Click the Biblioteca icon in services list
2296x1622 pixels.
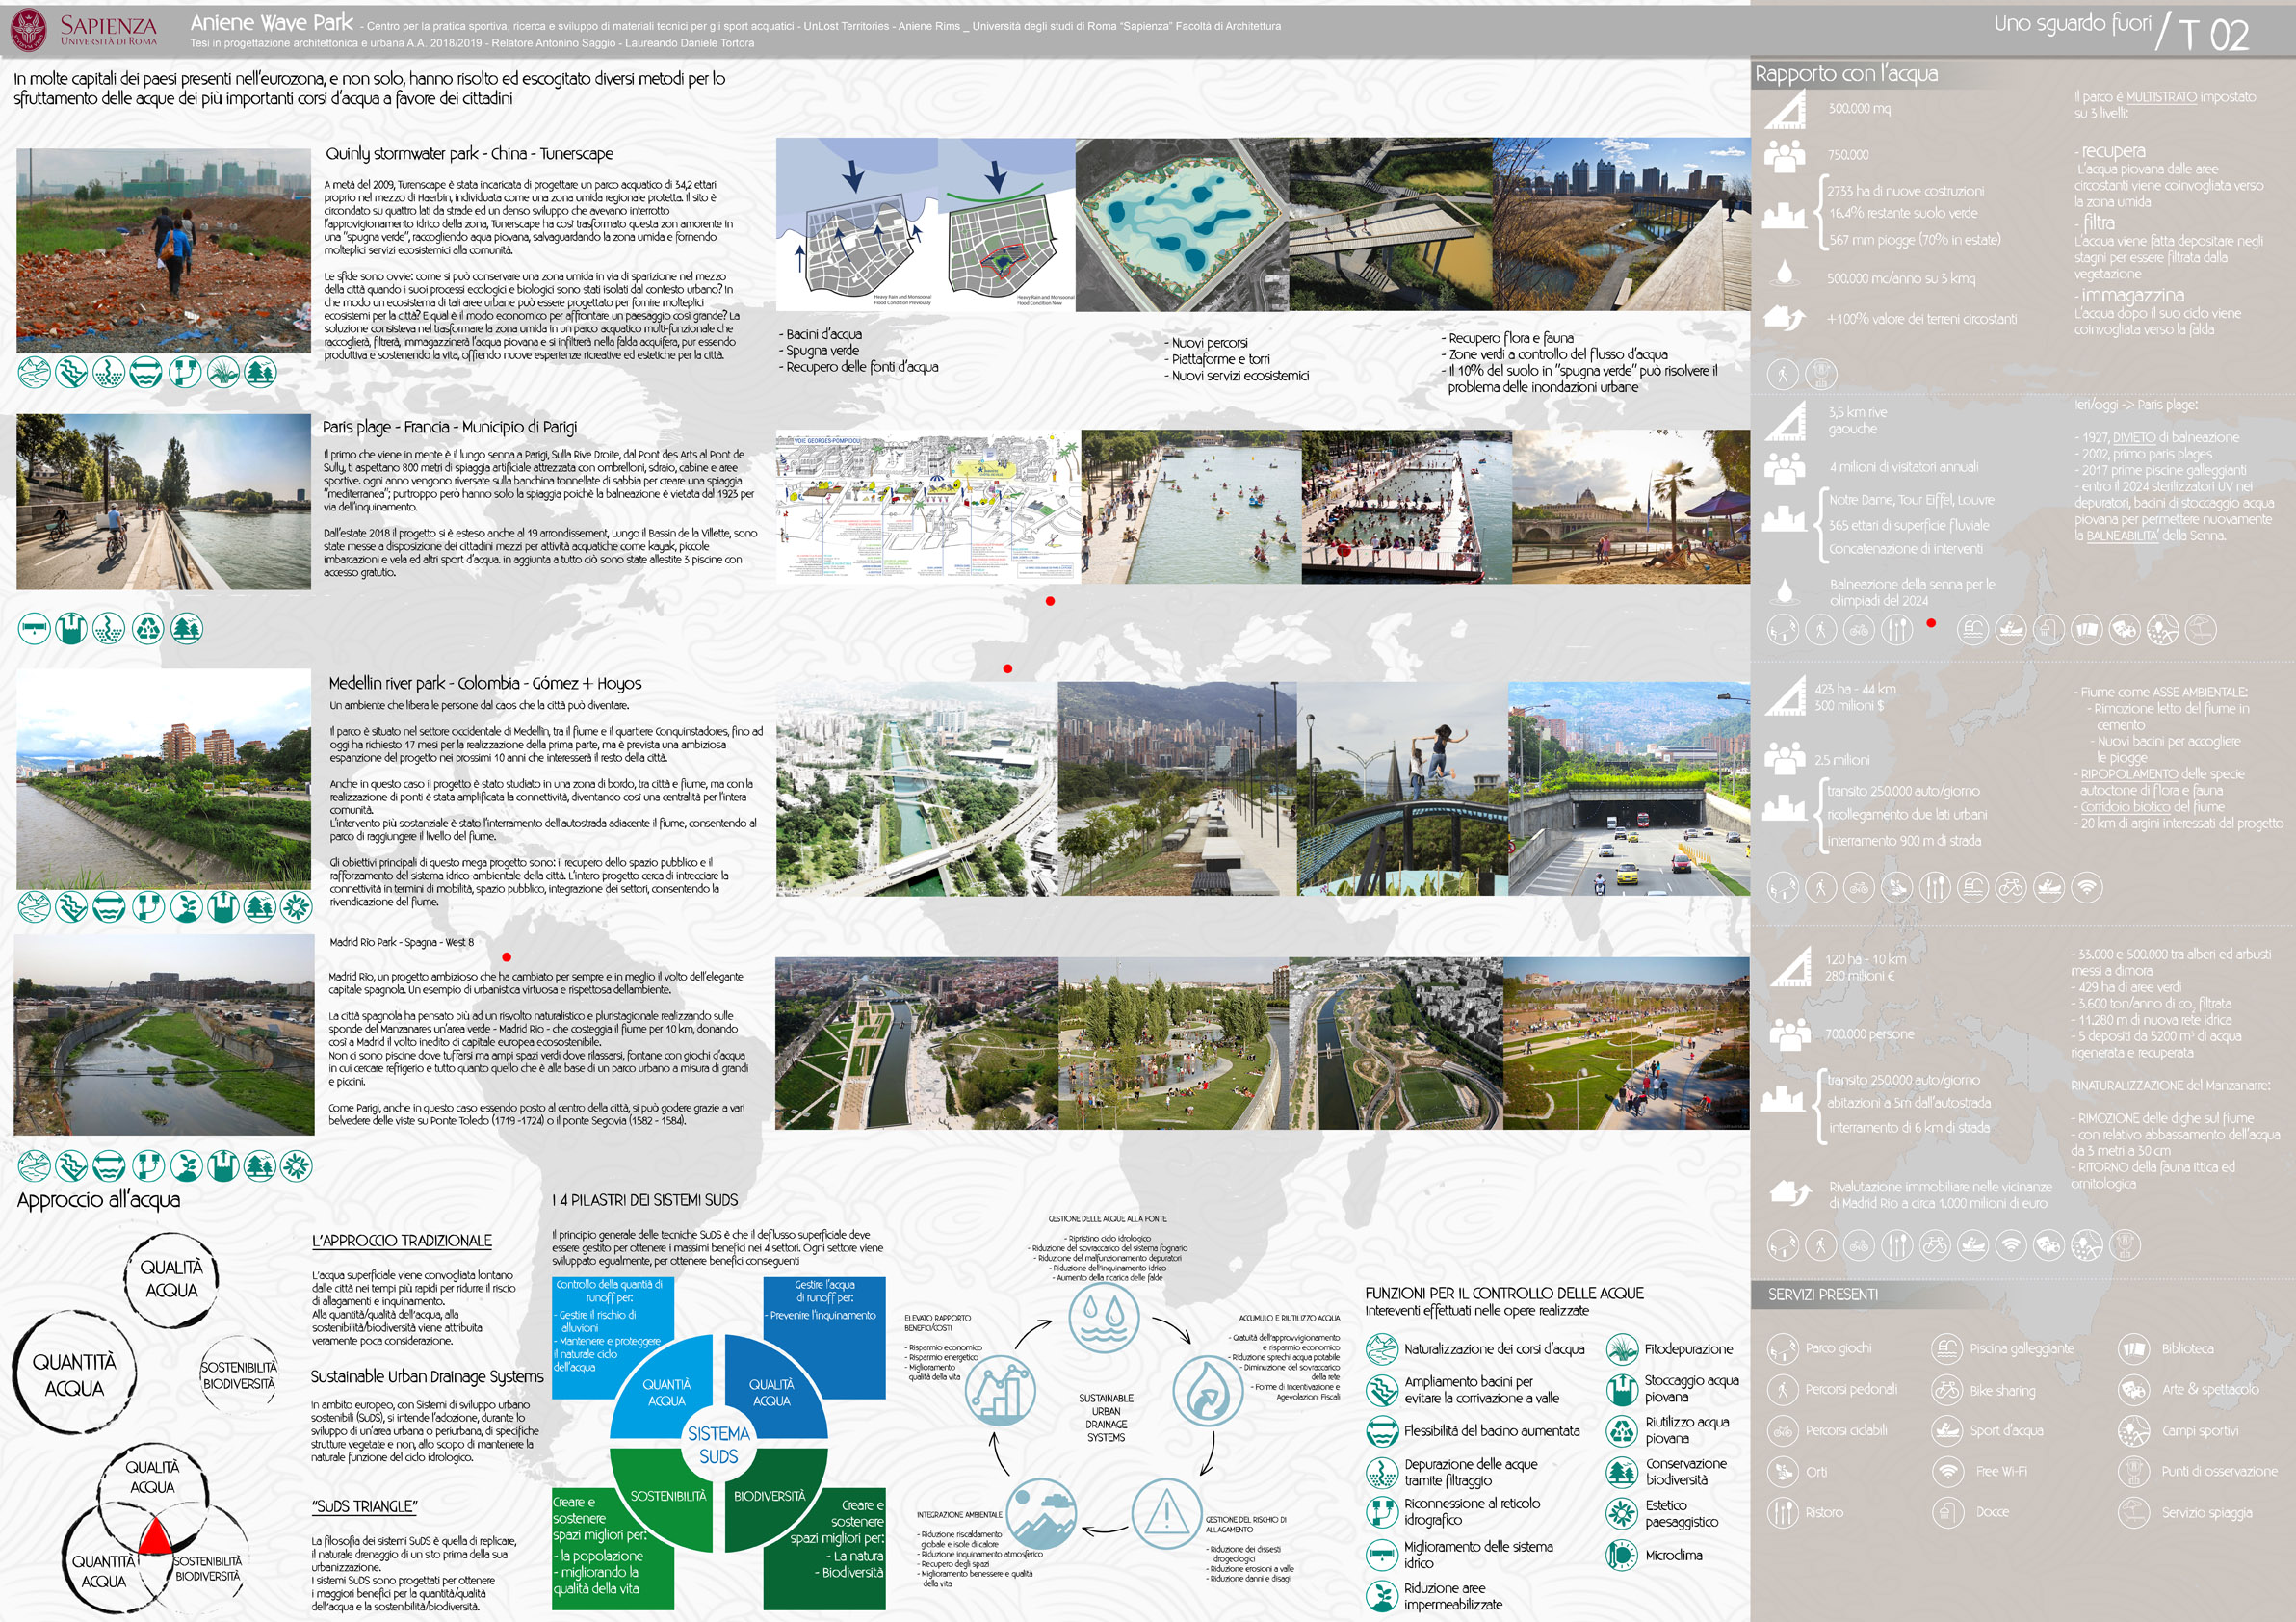(2133, 1349)
